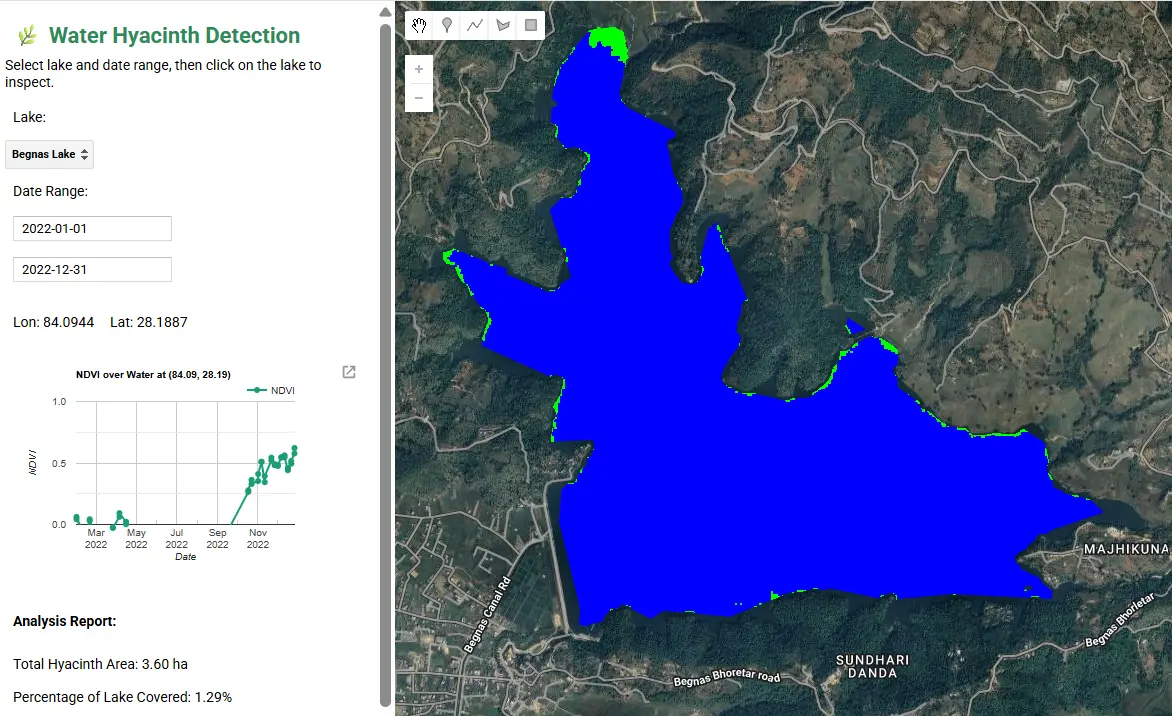
Task: Open NDVI chart in new tab
Action: point(349,372)
